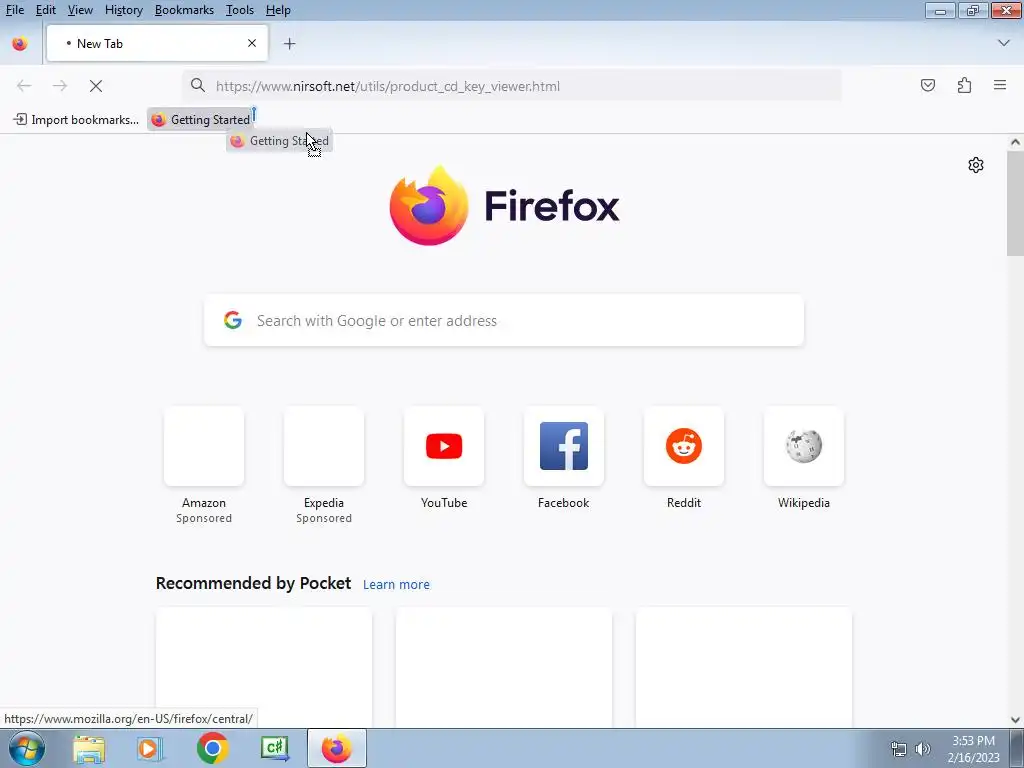Stop loading the page
This screenshot has height=768, width=1024.
click(x=96, y=86)
